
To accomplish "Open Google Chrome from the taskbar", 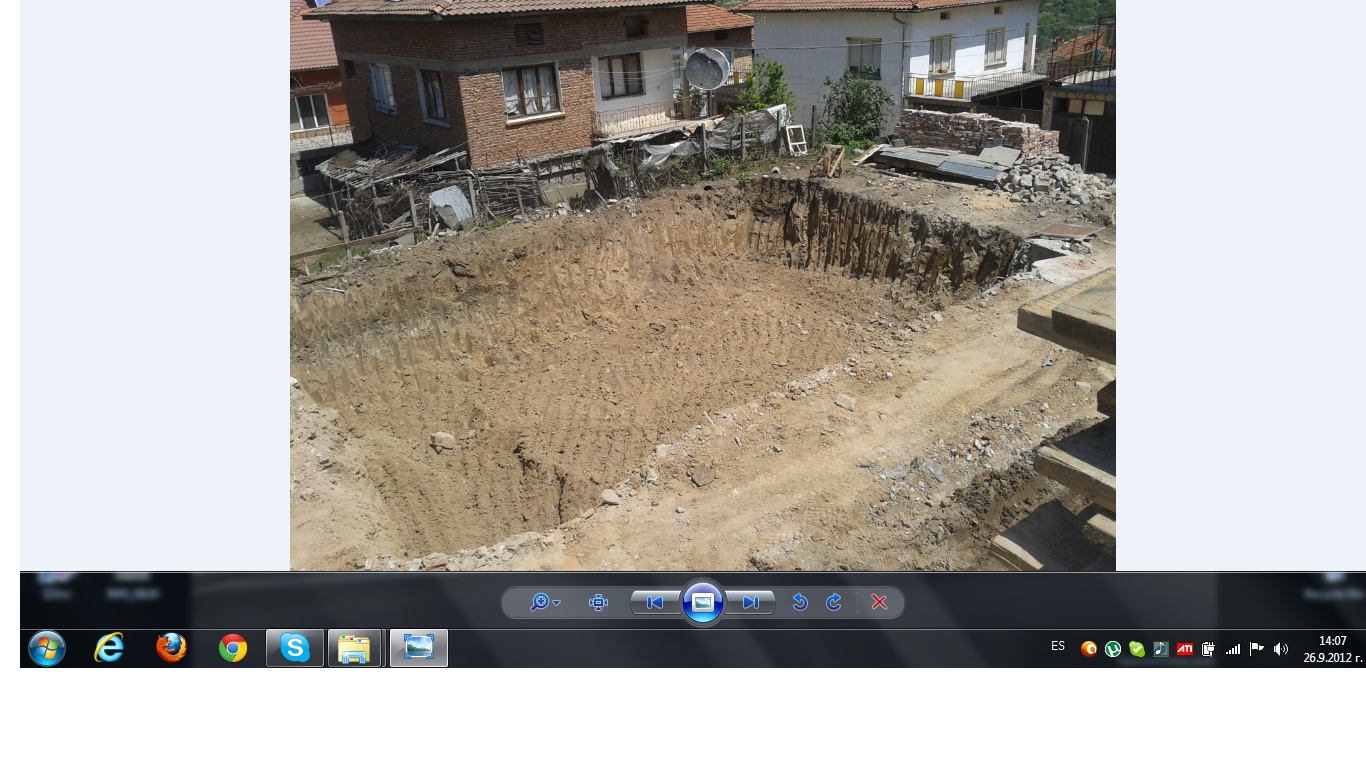I will [x=233, y=648].
